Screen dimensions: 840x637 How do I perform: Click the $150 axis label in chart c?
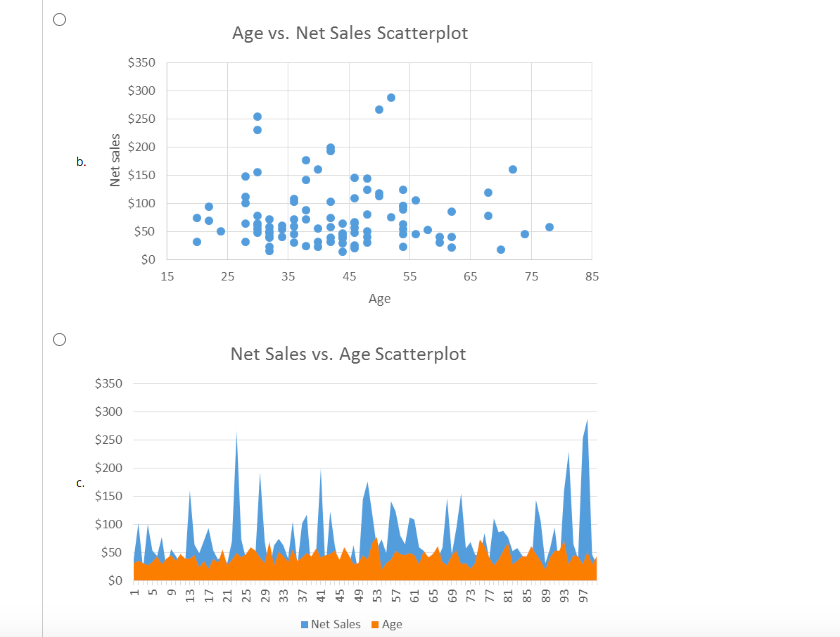coord(109,496)
